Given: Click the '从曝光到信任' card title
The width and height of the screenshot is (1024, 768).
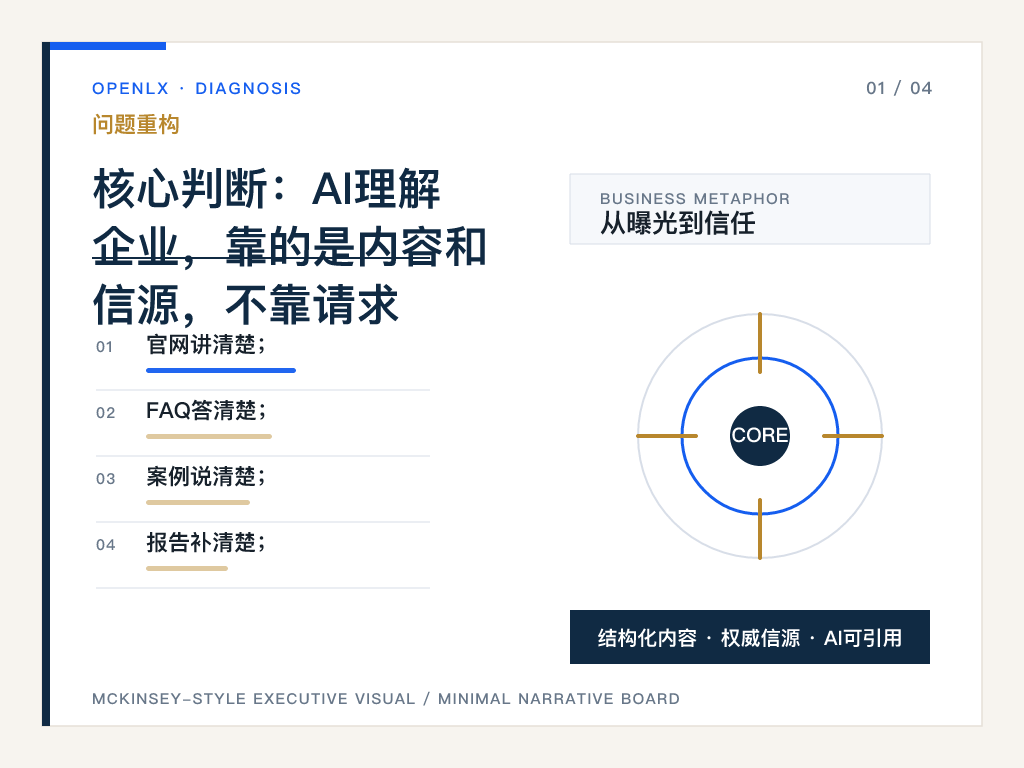Looking at the screenshot, I should pos(677,223).
